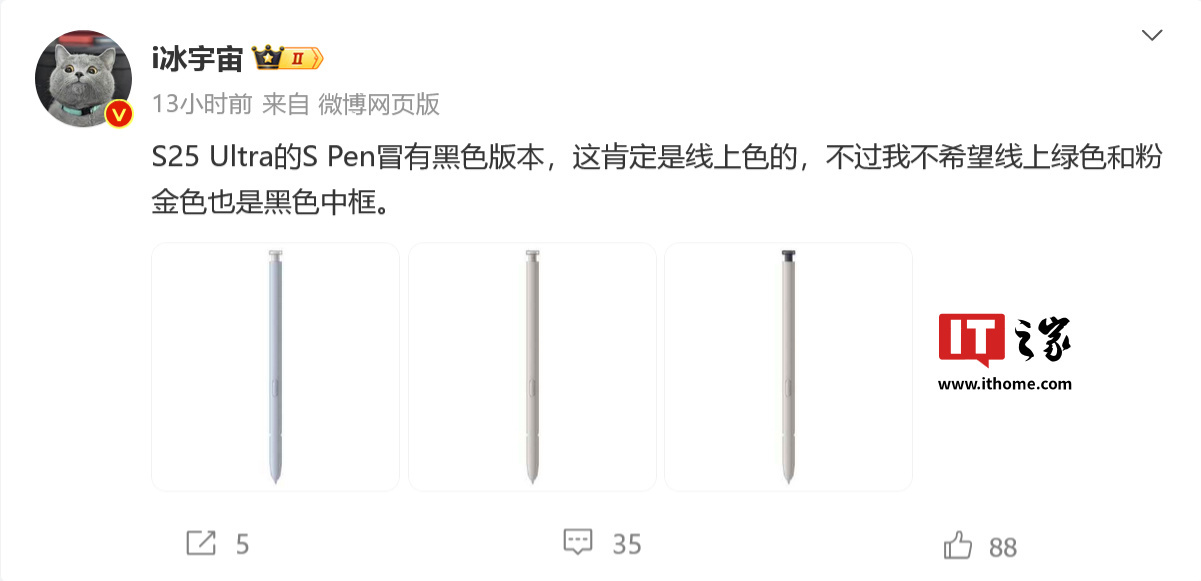Click the repost share icon
Image resolution: width=1201 pixels, height=581 pixels.
pos(201,543)
